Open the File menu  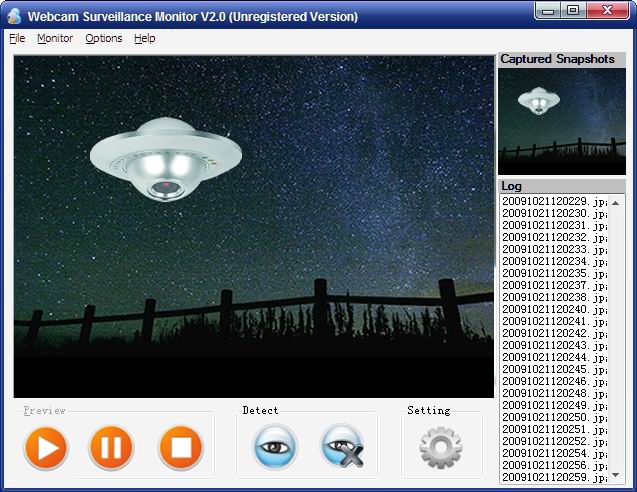pyautogui.click(x=17, y=38)
